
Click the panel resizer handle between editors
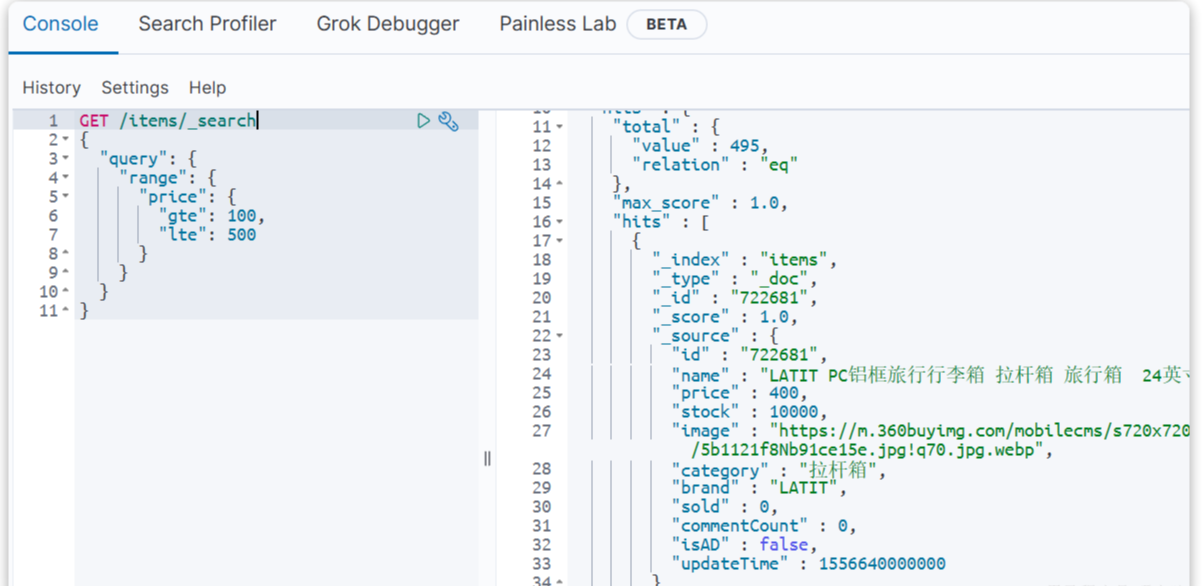(487, 458)
